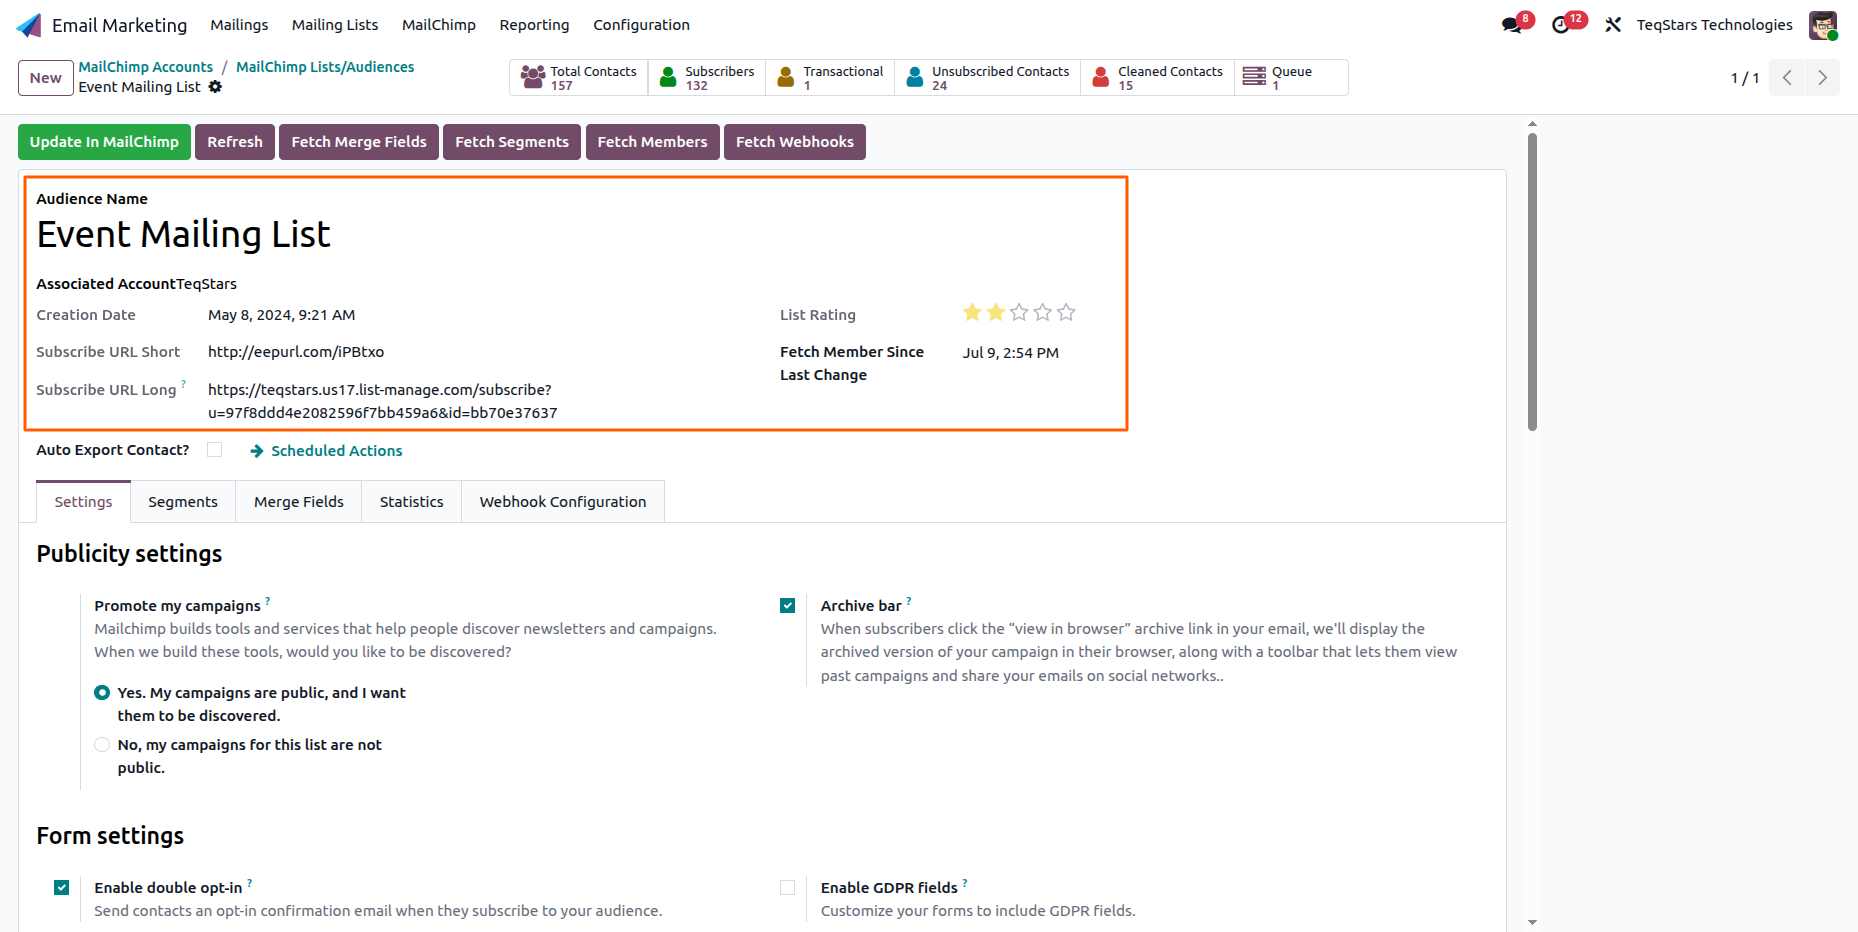Screen dimensions: 1858x932
Task: Set List Rating to three stars
Action: 1019,313
